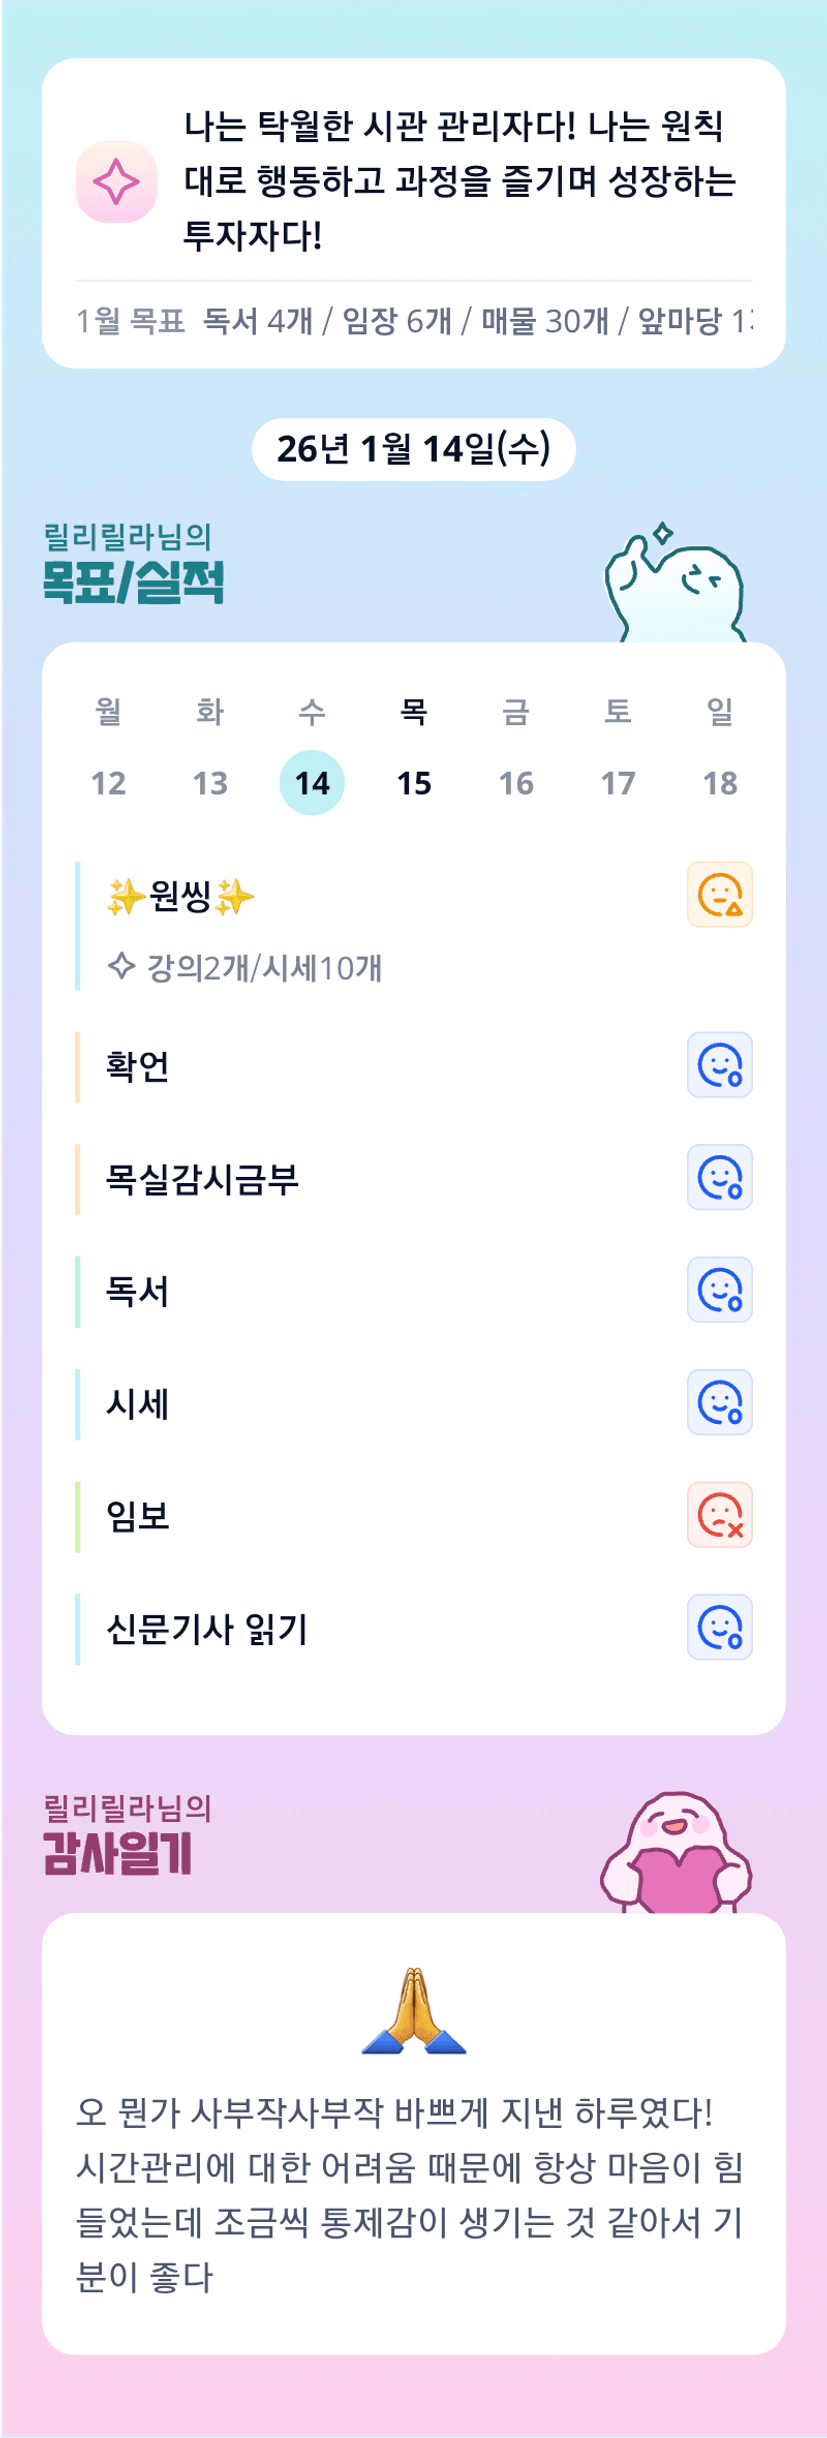Click the blue smiley status for 신문기사 읽기
Image resolution: width=827 pixels, height=2438 pixels.
point(719,1627)
